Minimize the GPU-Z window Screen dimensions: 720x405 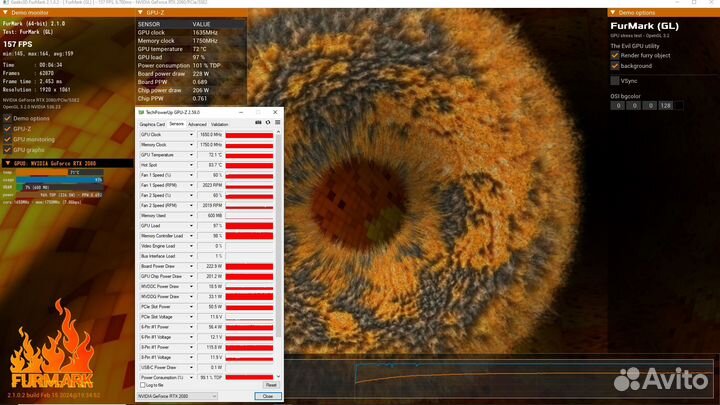point(241,112)
